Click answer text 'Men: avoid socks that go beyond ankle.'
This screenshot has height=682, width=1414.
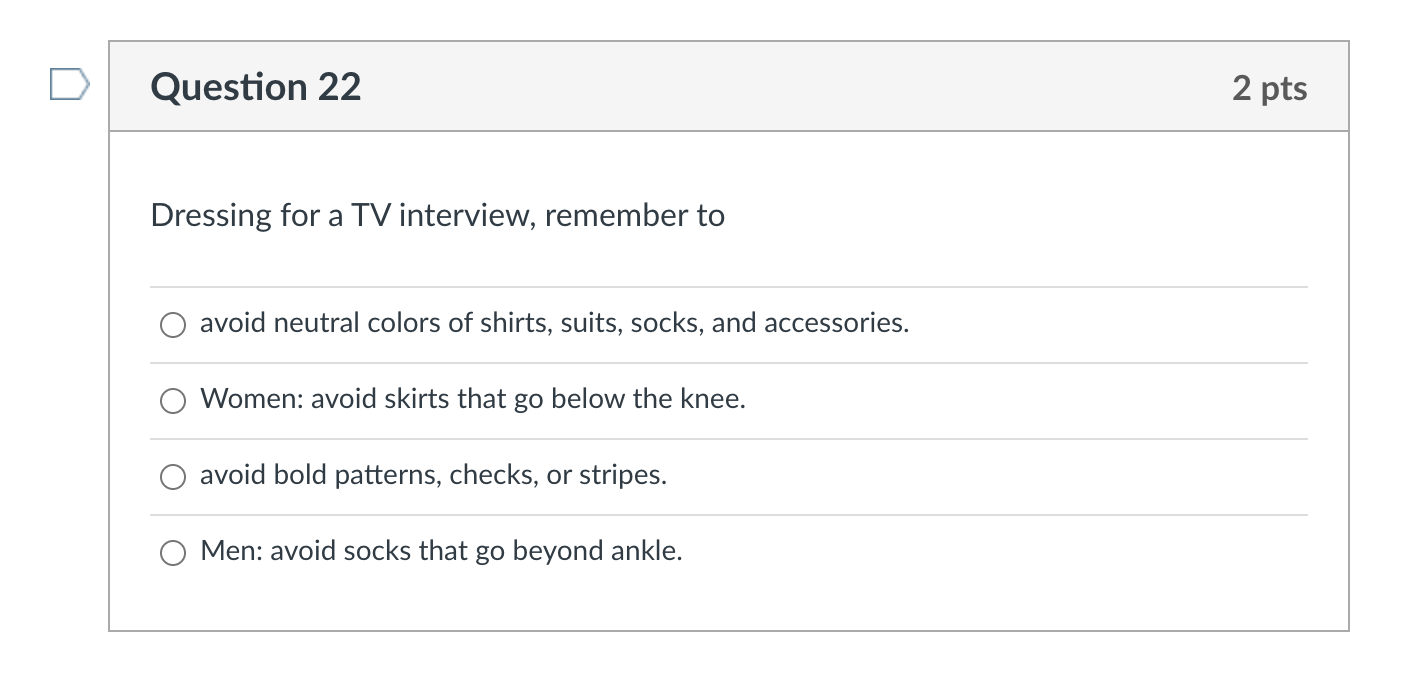click(x=441, y=551)
